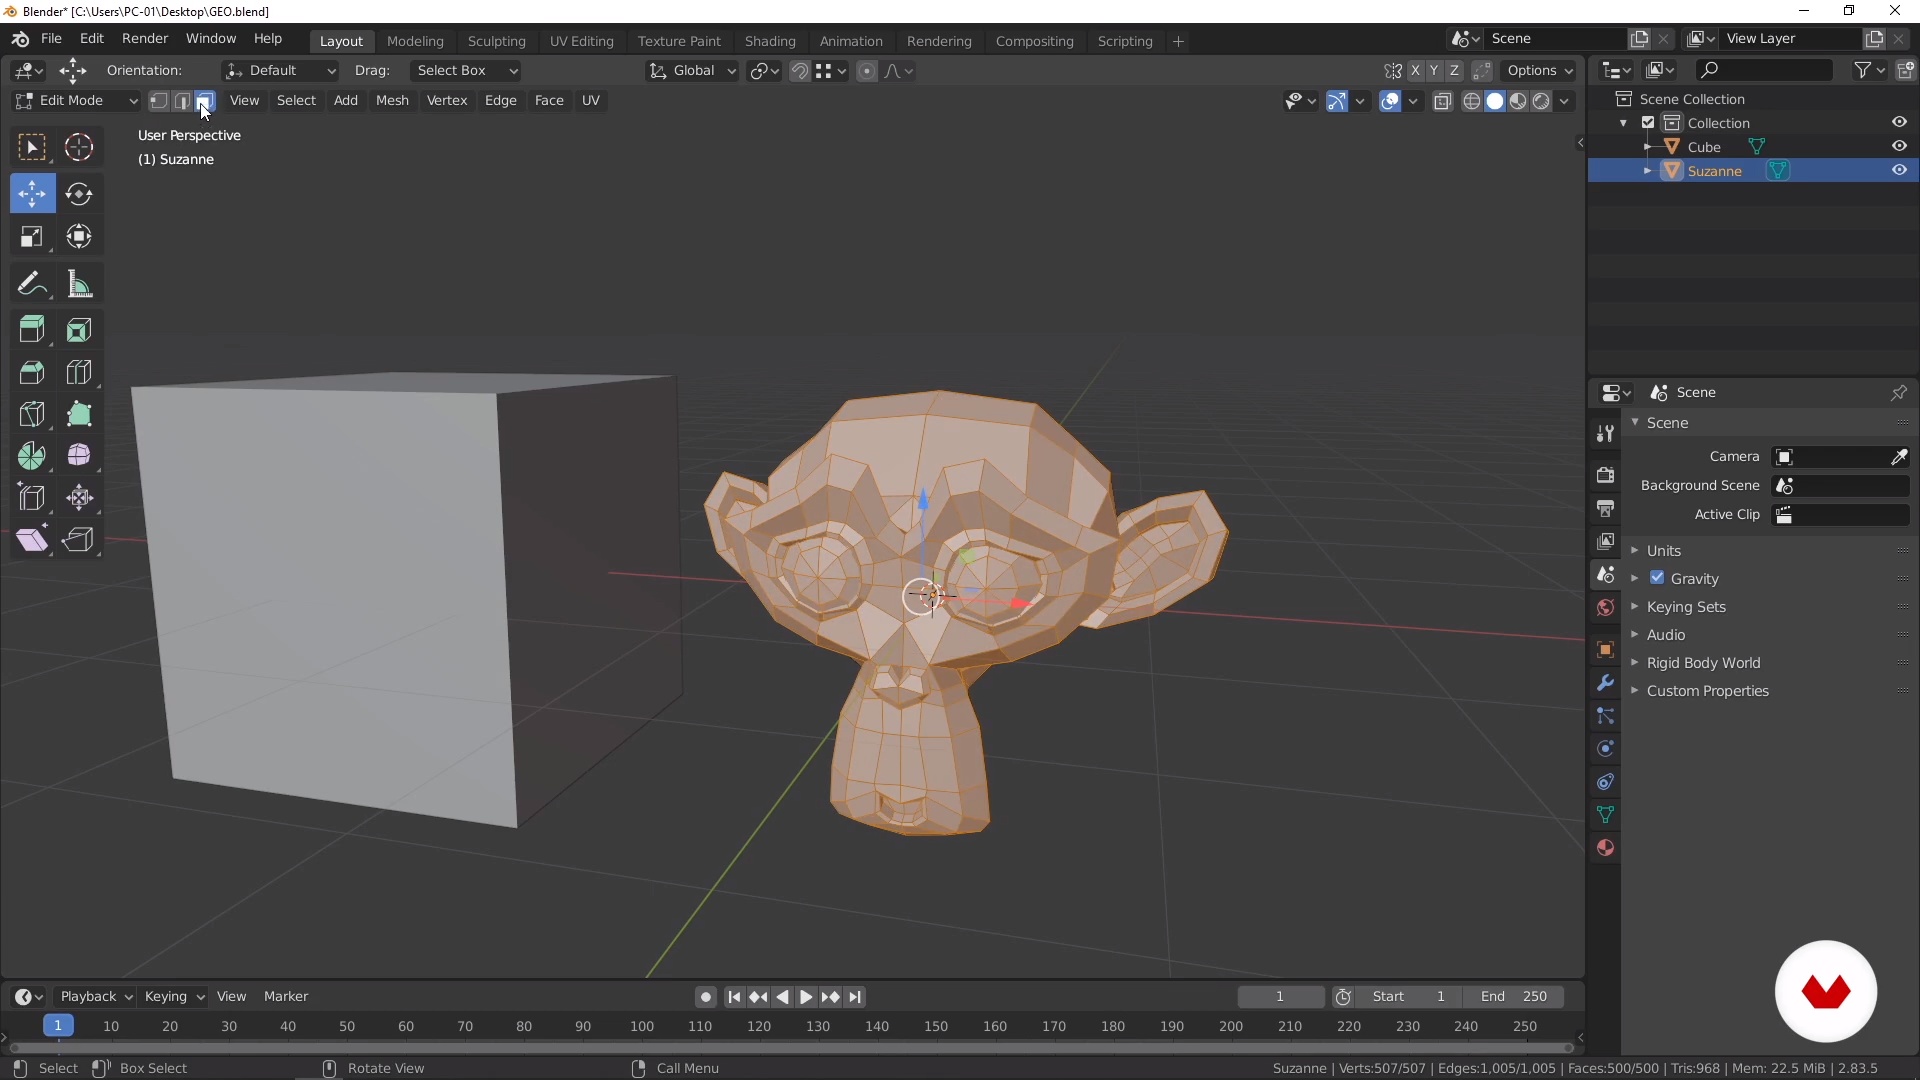
Task: Open the File menu
Action: [x=51, y=39]
